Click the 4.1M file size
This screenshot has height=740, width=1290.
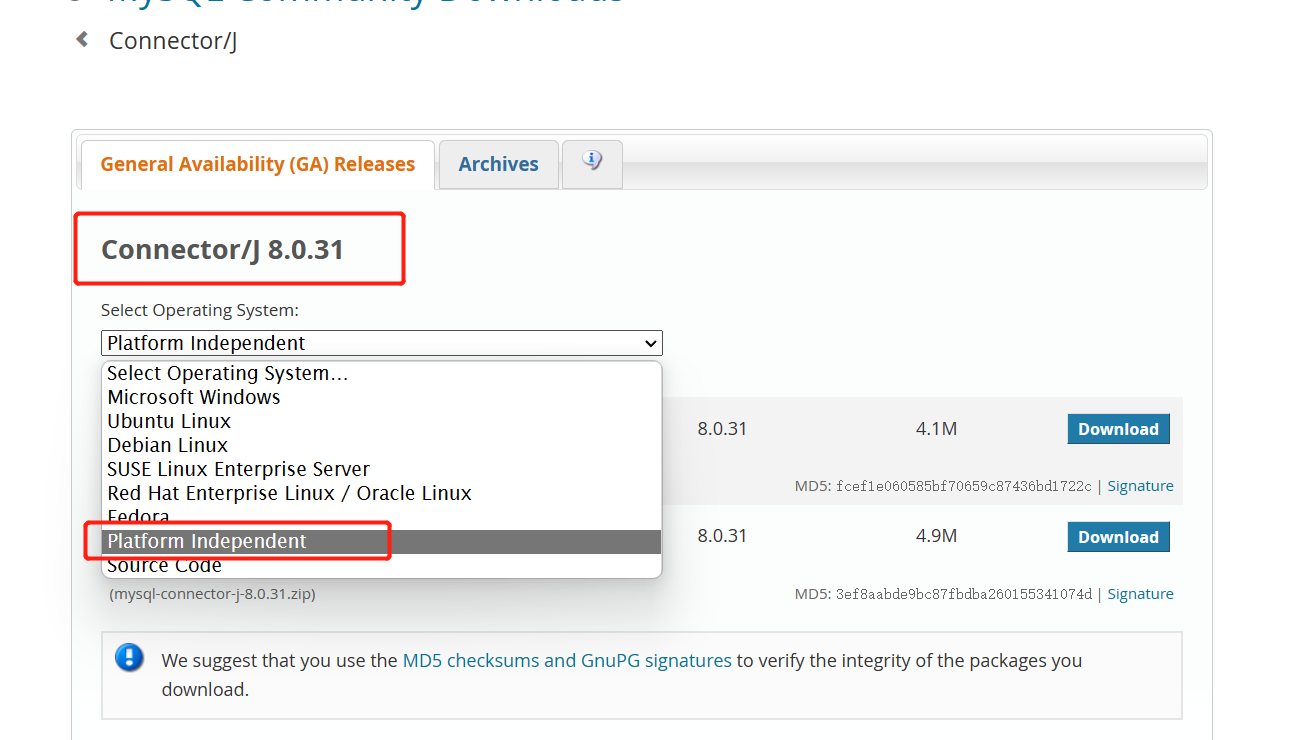936,429
